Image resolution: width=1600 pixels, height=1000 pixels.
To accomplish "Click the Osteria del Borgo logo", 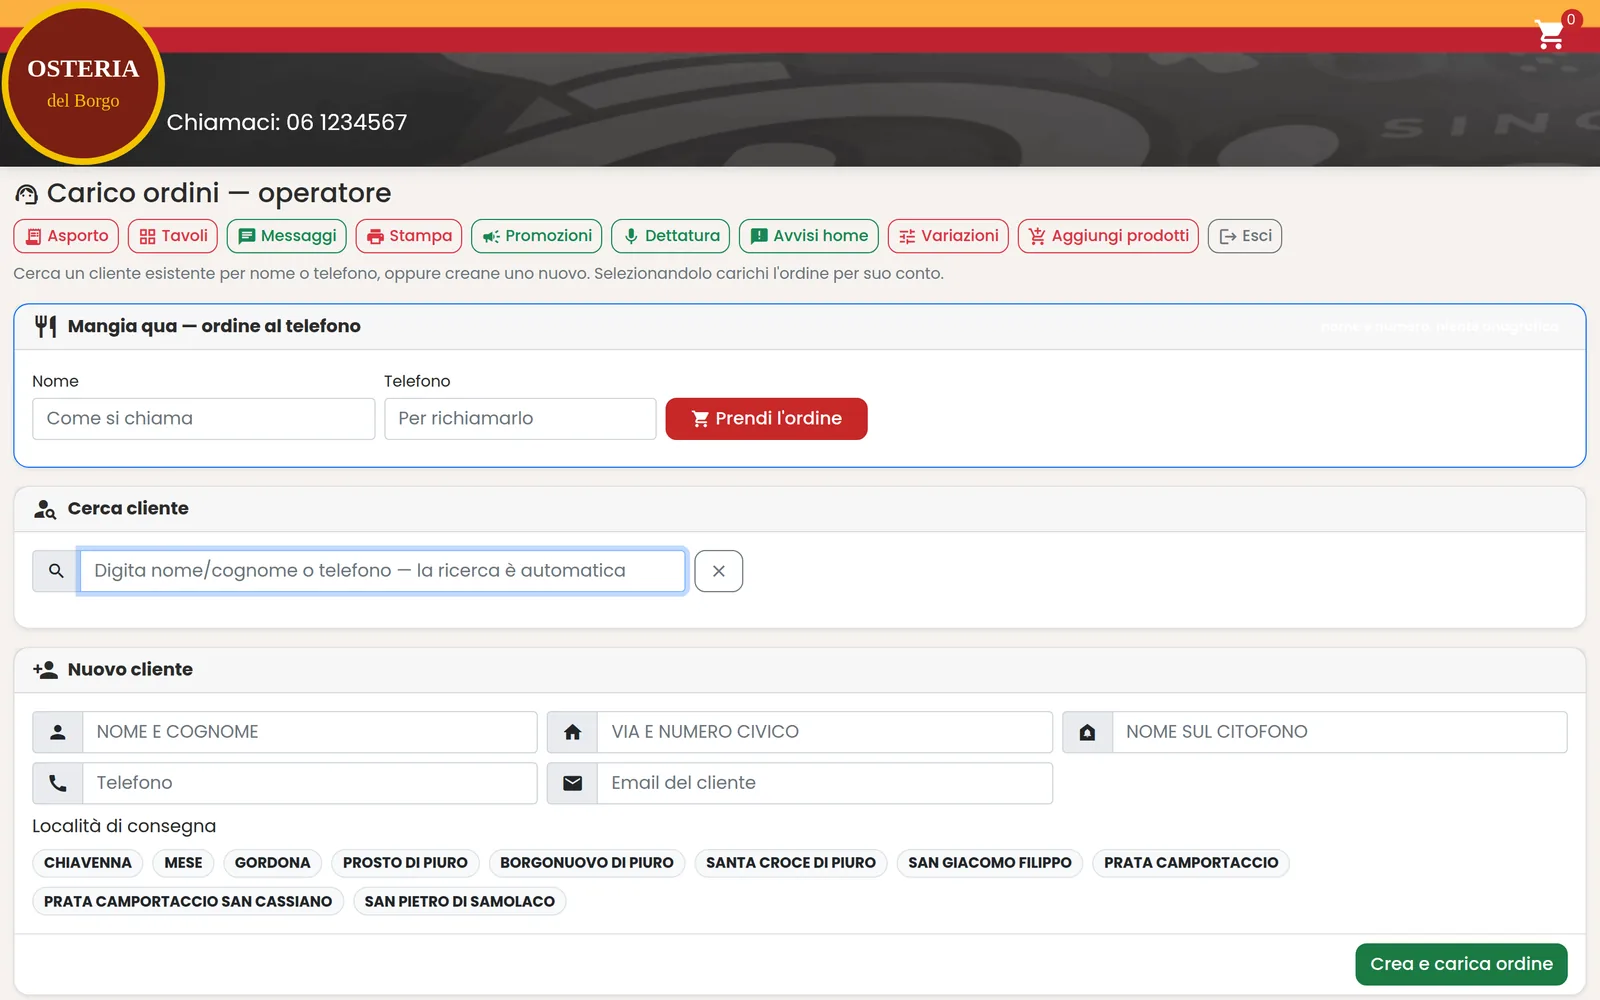I will [83, 85].
